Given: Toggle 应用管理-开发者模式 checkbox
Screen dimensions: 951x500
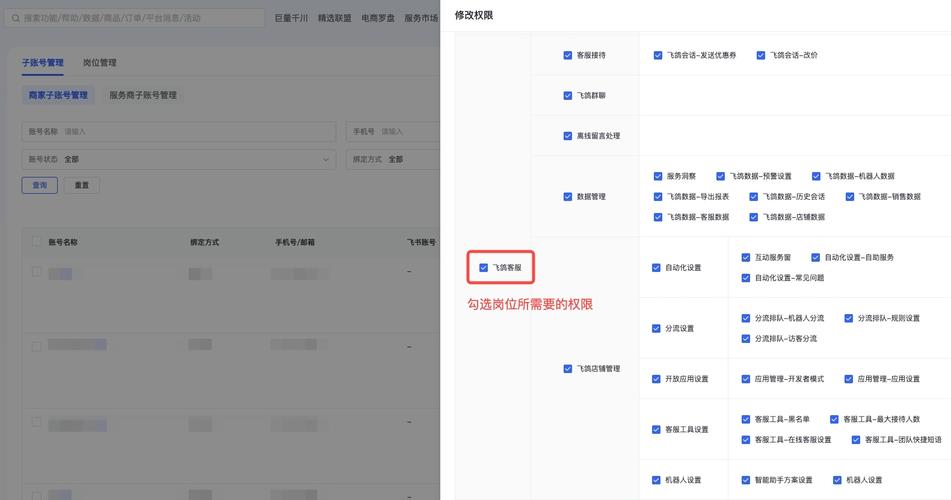Looking at the screenshot, I should [746, 379].
